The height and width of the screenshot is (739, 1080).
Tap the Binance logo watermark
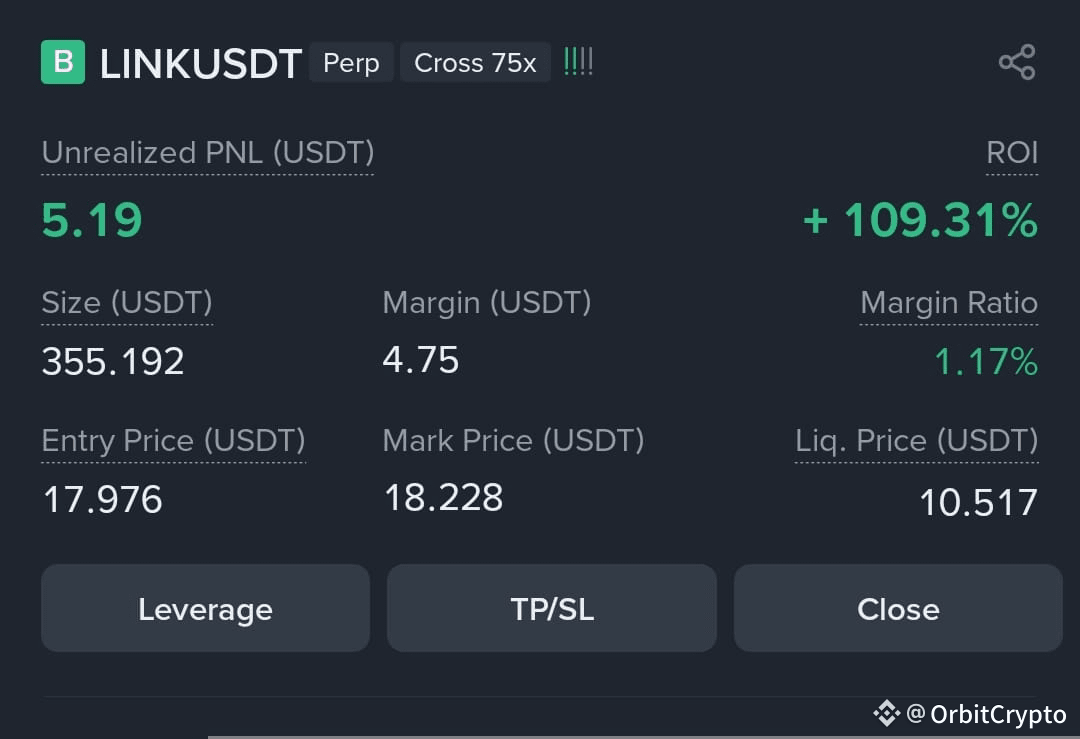pyautogui.click(x=886, y=714)
